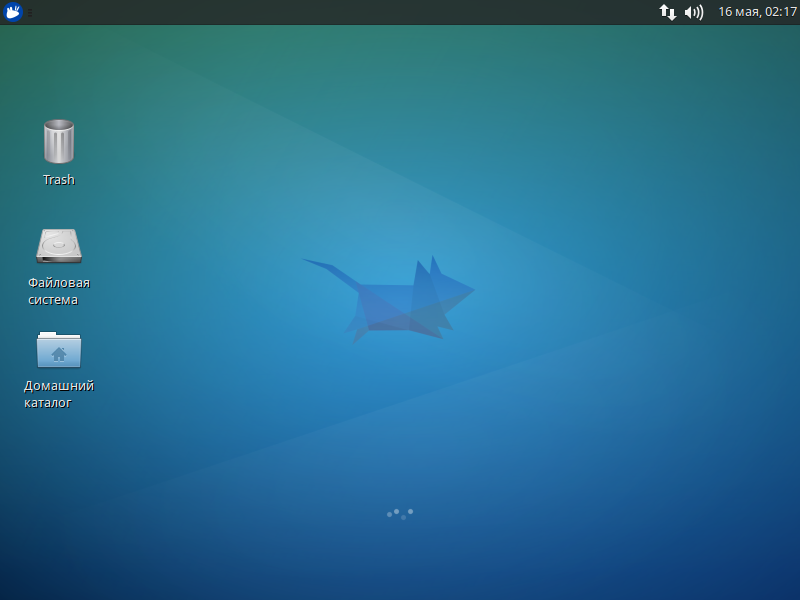Open the volume speaker indicator

(694, 12)
